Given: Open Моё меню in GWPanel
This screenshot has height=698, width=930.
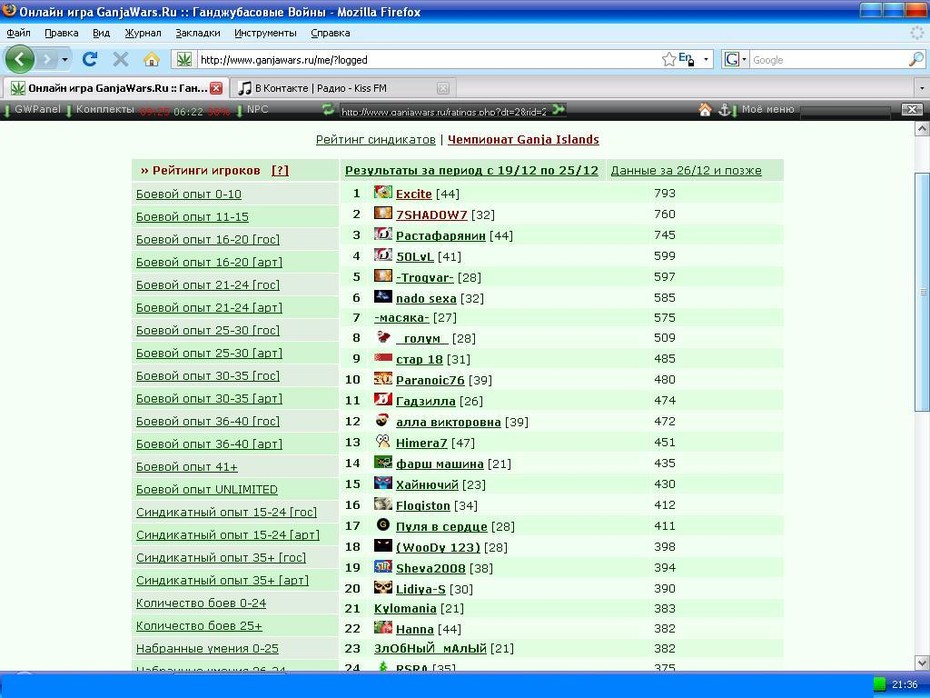Looking at the screenshot, I should [767, 109].
